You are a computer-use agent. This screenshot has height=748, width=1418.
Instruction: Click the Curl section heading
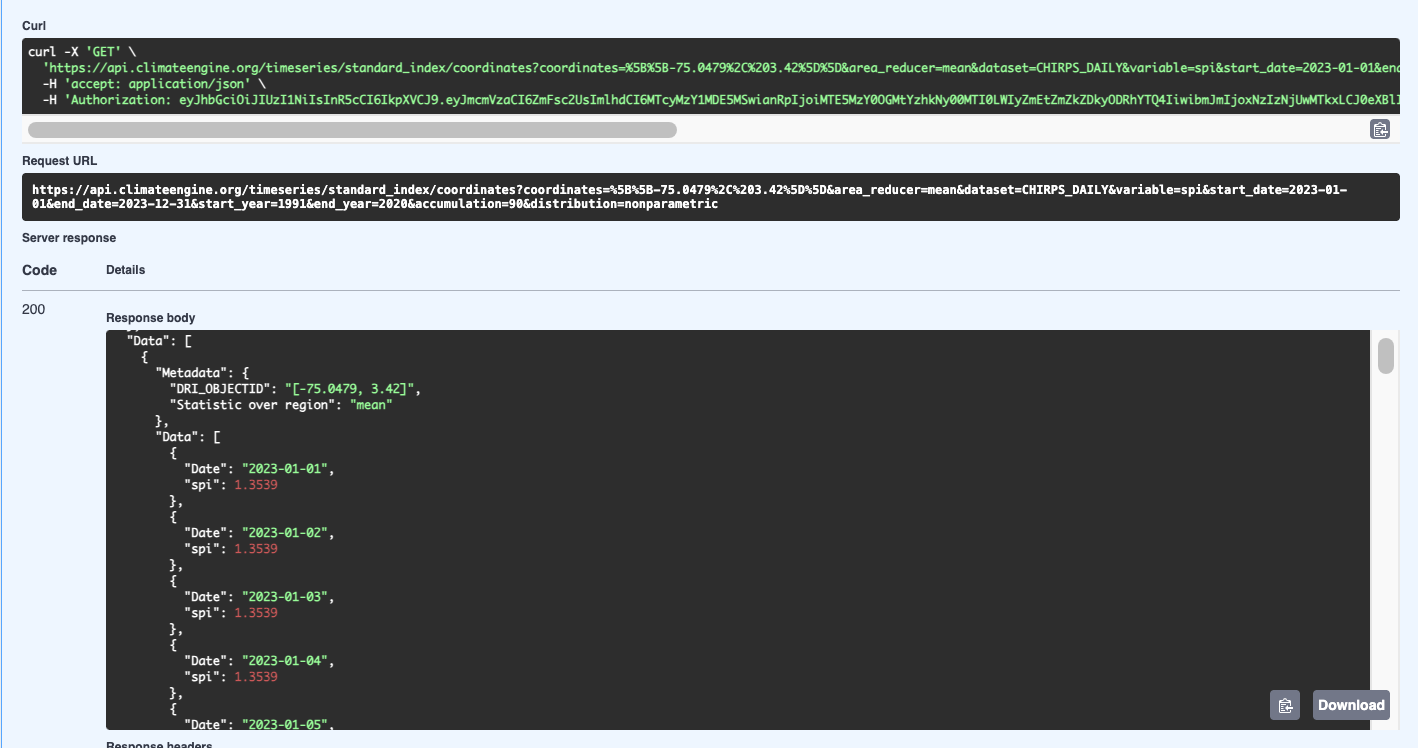(34, 25)
